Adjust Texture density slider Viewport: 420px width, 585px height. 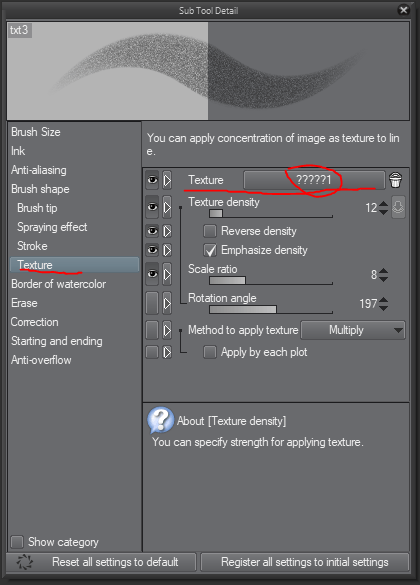point(271,213)
